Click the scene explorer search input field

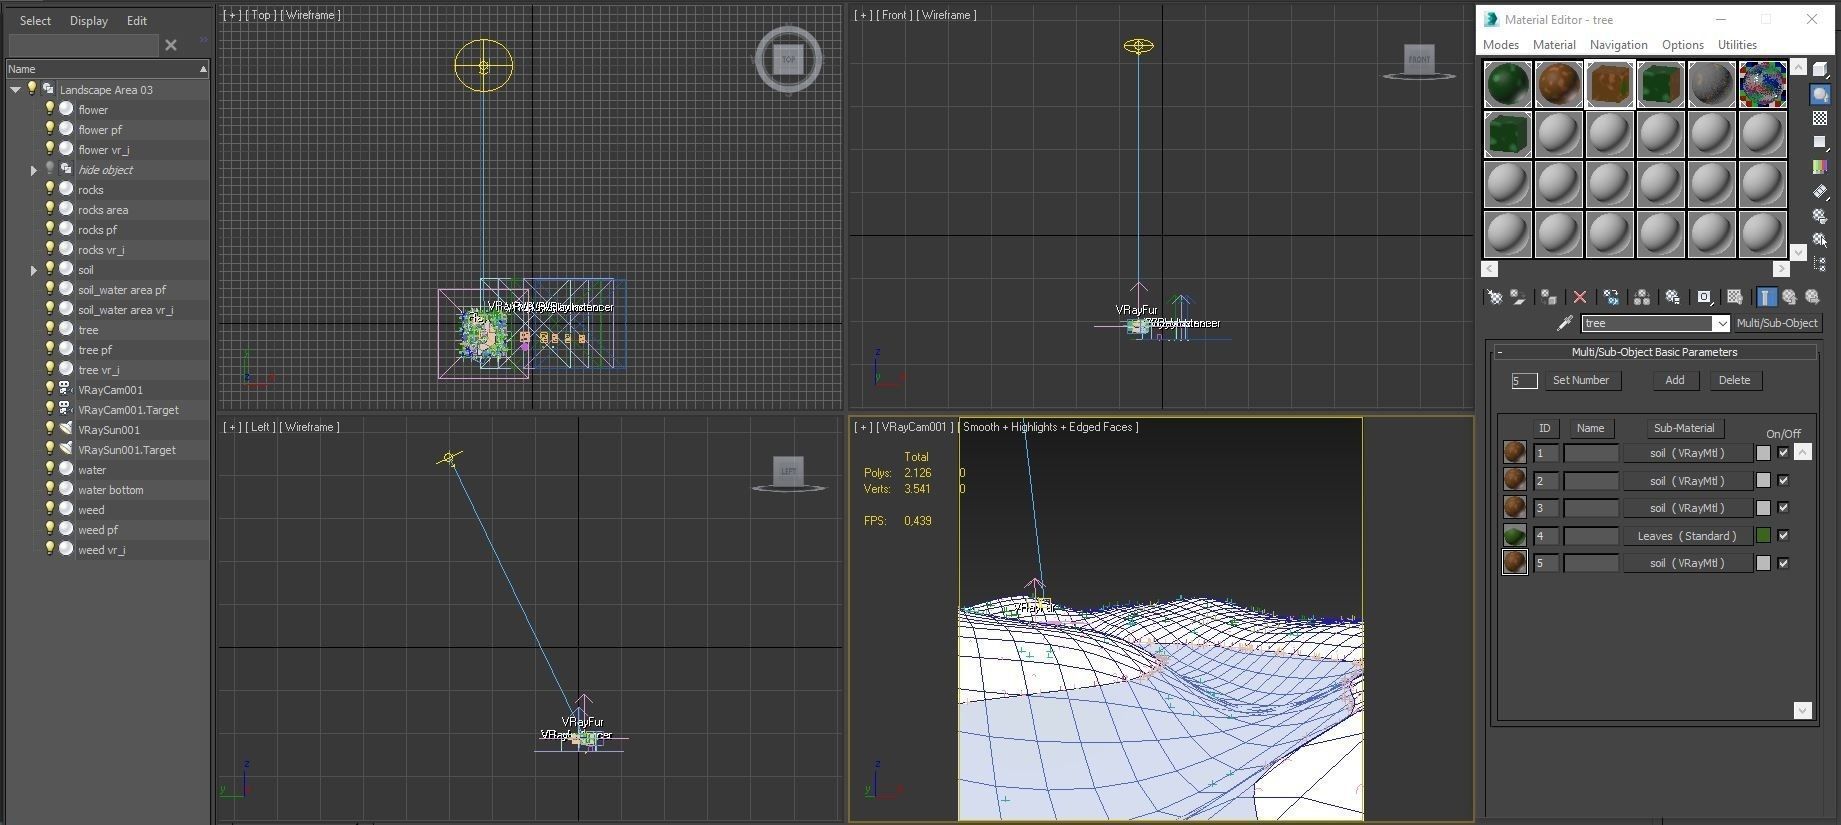click(83, 45)
